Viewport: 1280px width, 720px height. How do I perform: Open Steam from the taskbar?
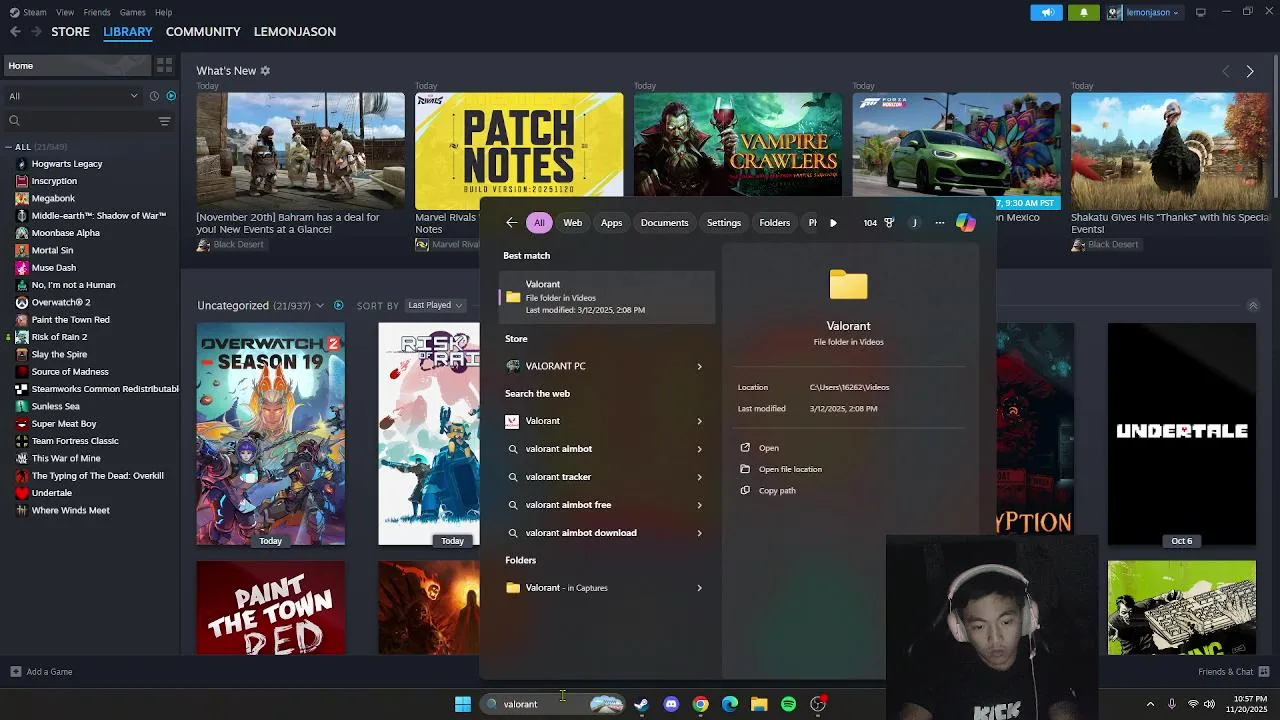(641, 704)
